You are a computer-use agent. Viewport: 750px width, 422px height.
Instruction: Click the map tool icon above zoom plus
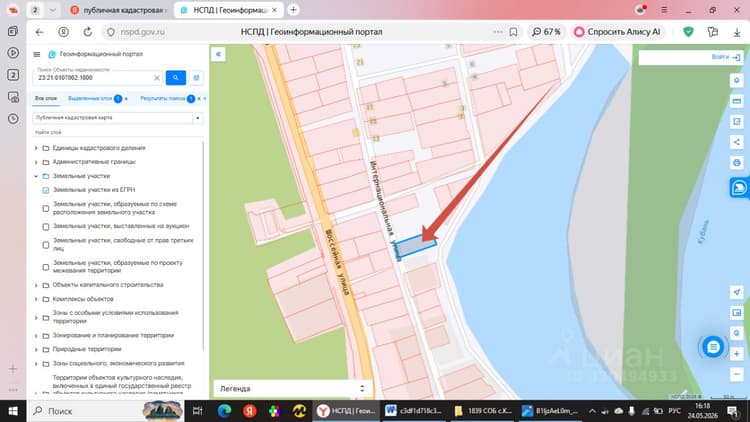(737, 333)
